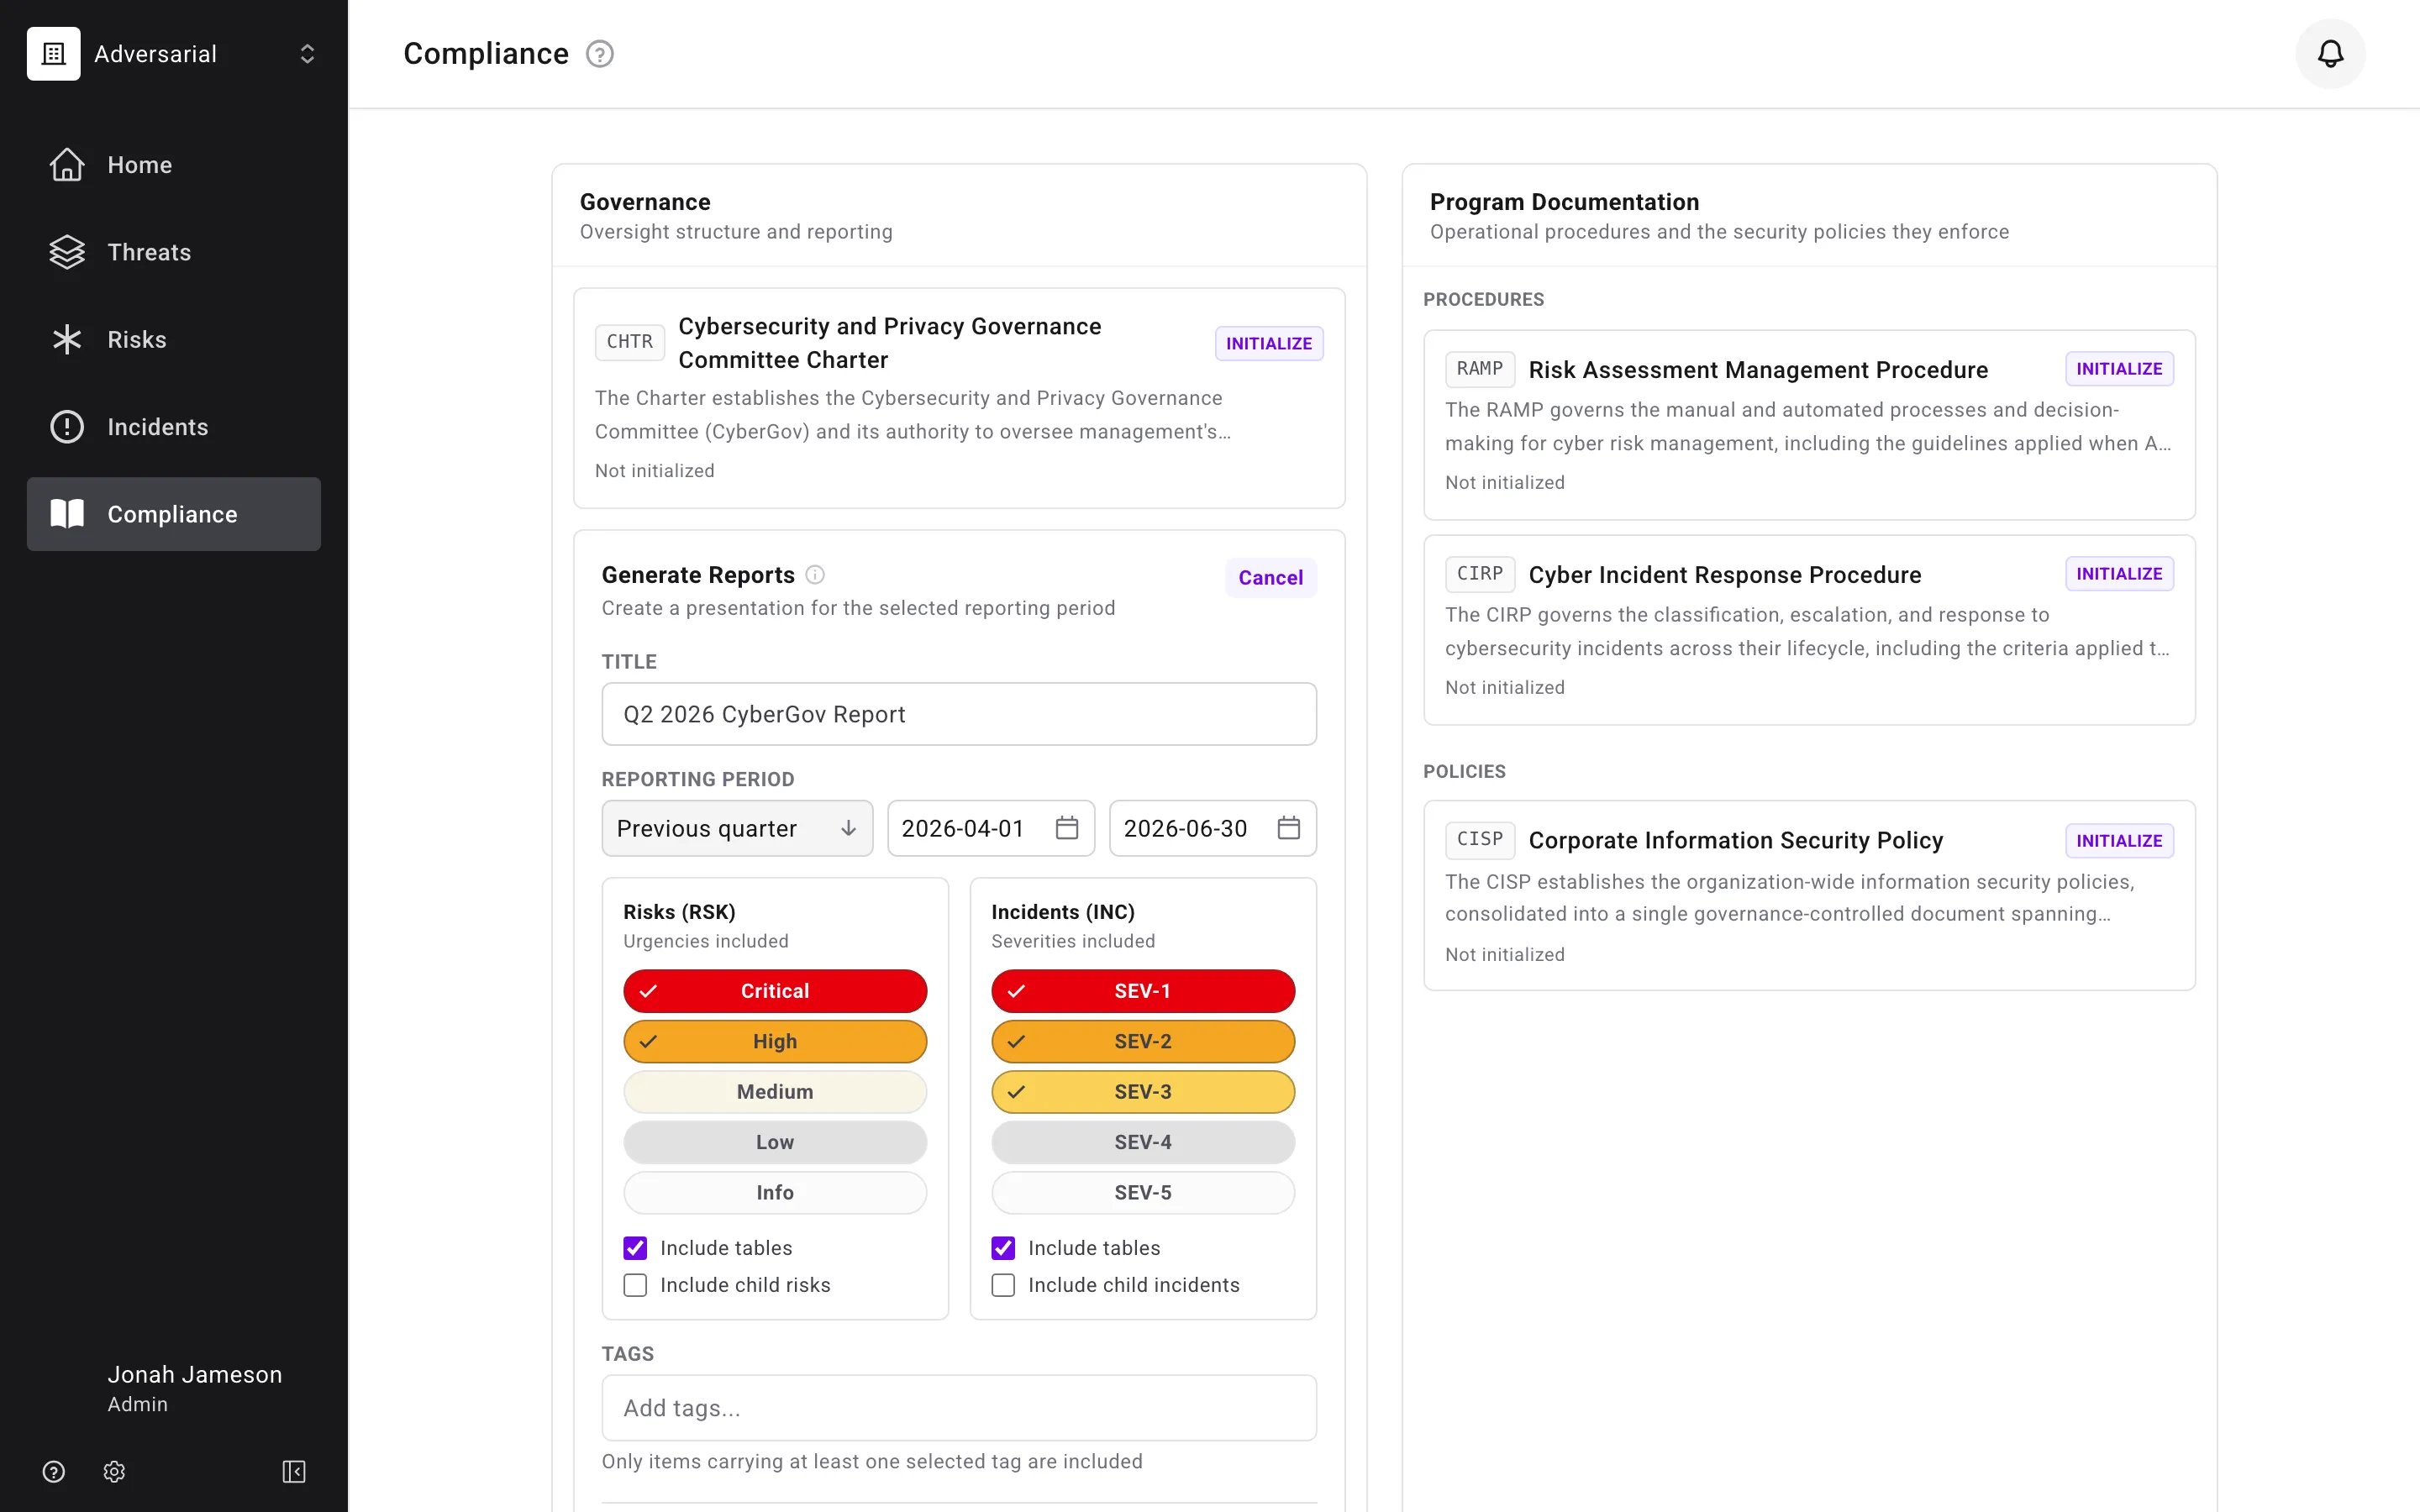Viewport: 2420px width, 1512px height.
Task: Click the CIRP code badge
Action: tap(1480, 574)
